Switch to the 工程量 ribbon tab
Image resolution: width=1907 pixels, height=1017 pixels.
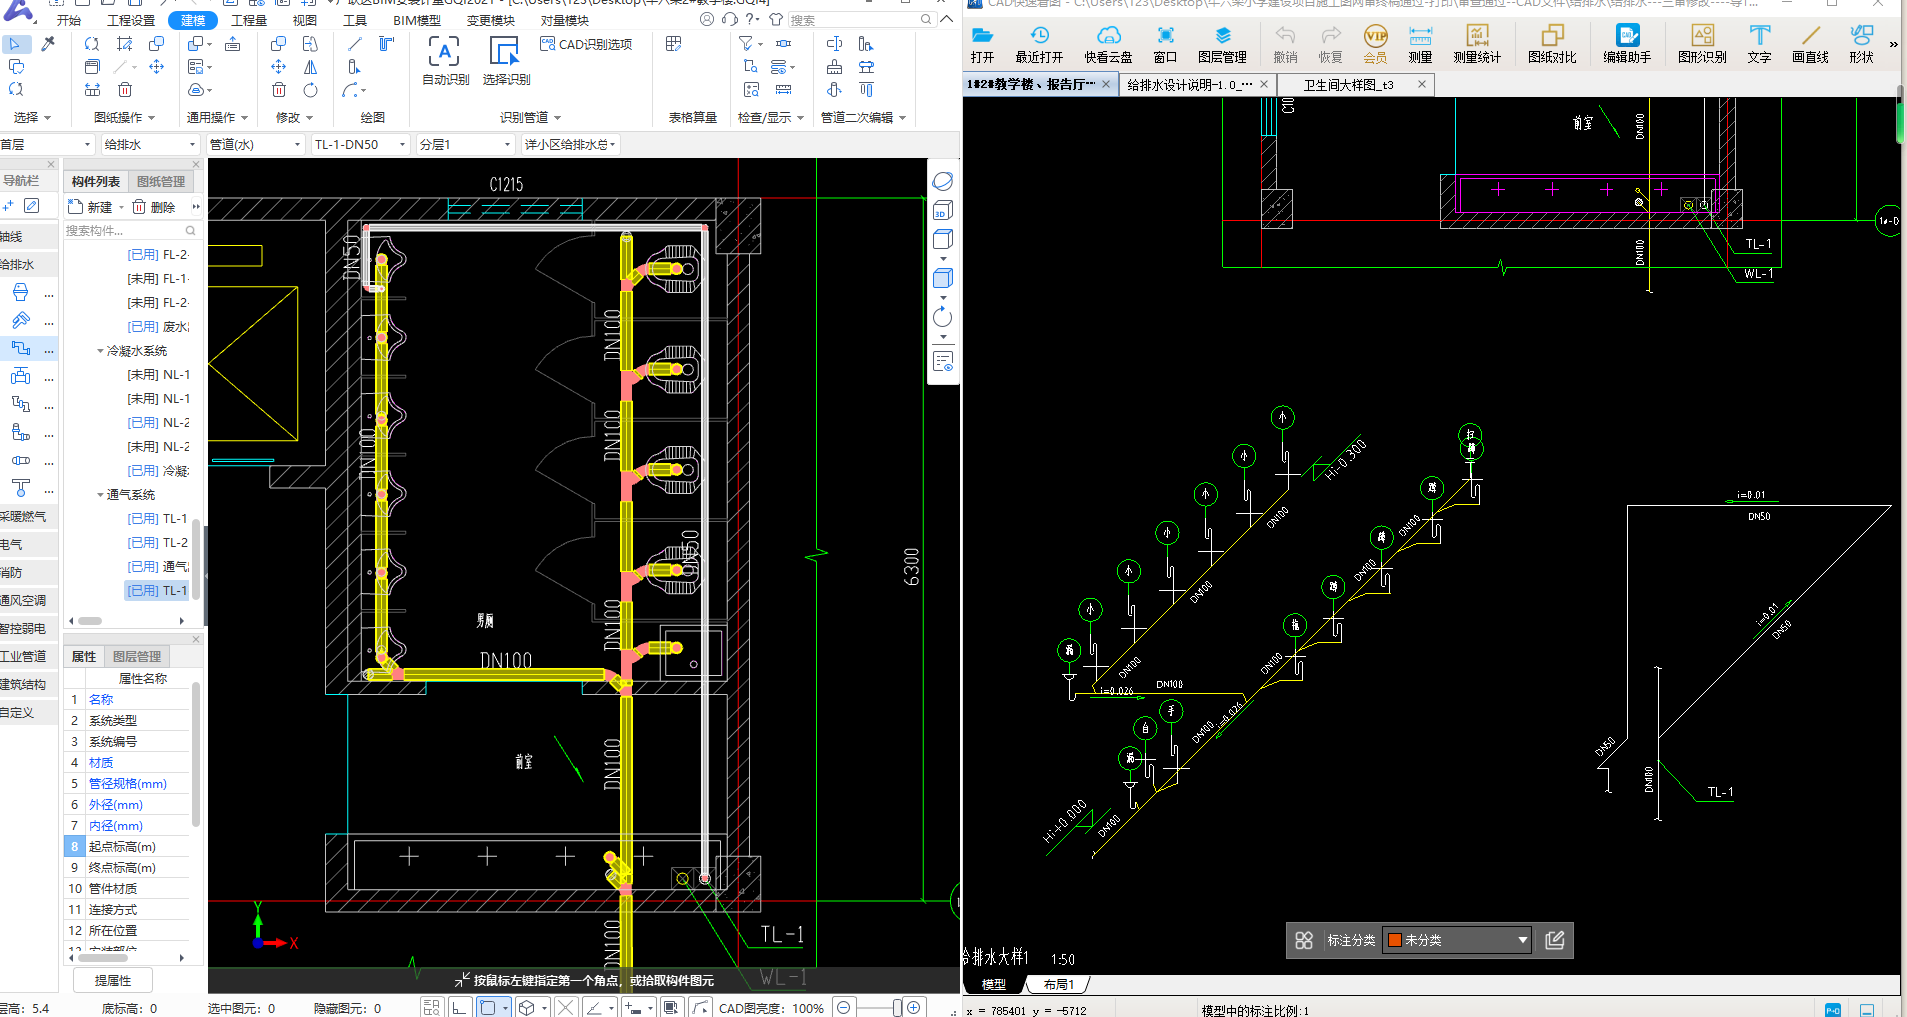coord(249,20)
